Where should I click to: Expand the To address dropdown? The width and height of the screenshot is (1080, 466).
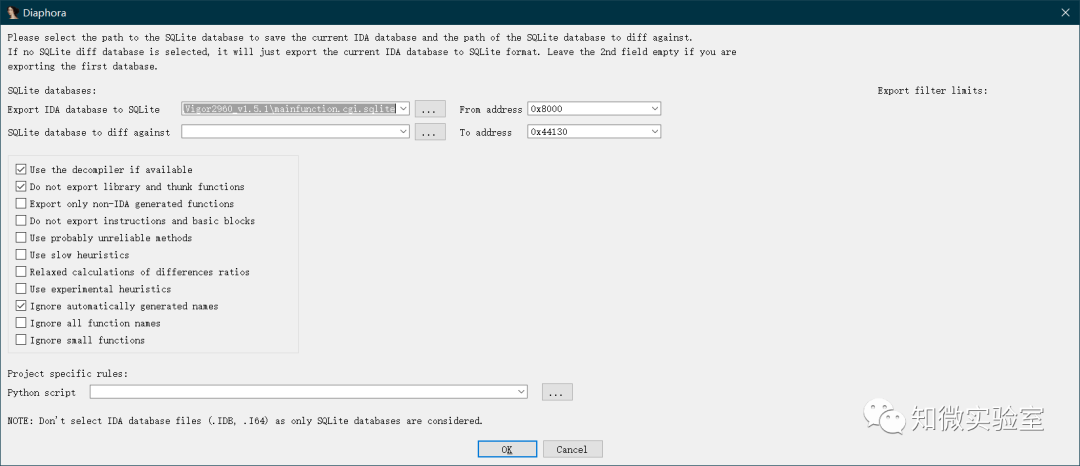point(654,132)
